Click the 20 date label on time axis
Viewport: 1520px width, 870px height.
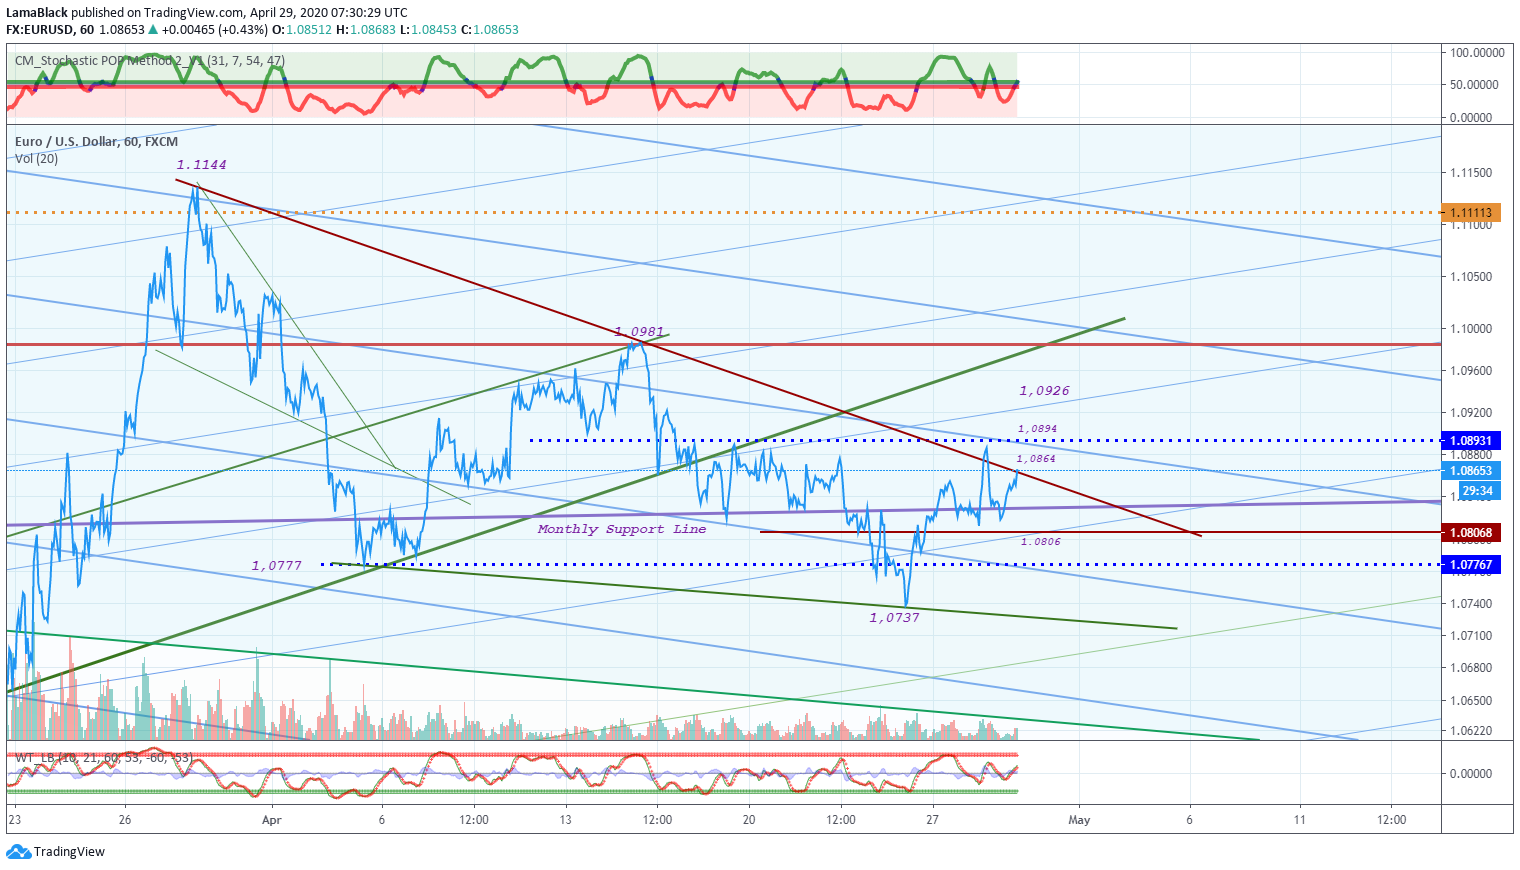749,820
